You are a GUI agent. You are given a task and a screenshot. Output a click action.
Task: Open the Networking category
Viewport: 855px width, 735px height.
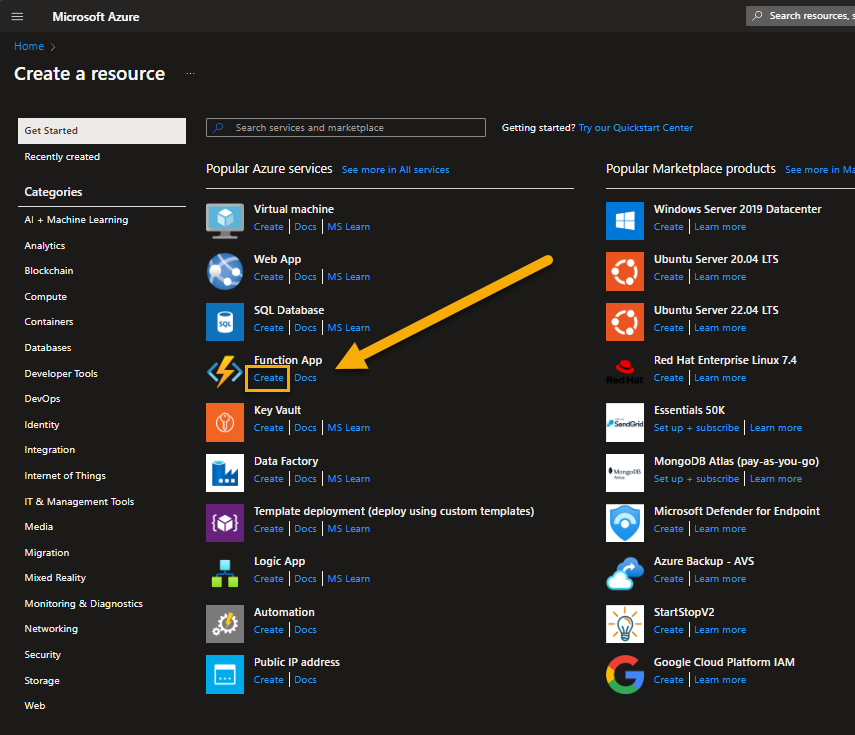pos(51,629)
